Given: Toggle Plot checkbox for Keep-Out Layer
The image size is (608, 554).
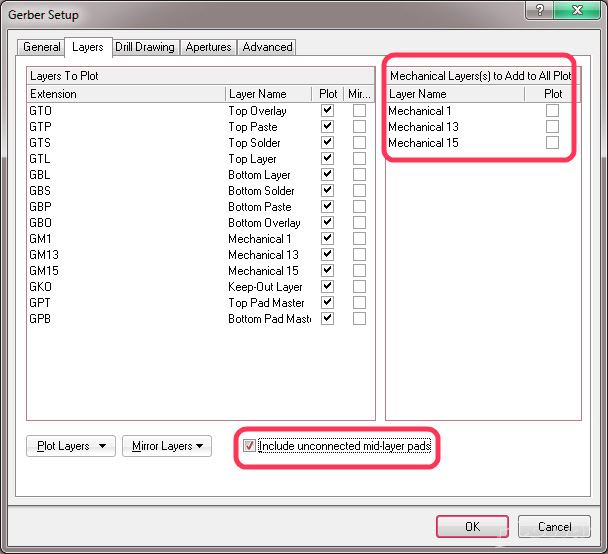Looking at the screenshot, I should pyautogui.click(x=327, y=287).
